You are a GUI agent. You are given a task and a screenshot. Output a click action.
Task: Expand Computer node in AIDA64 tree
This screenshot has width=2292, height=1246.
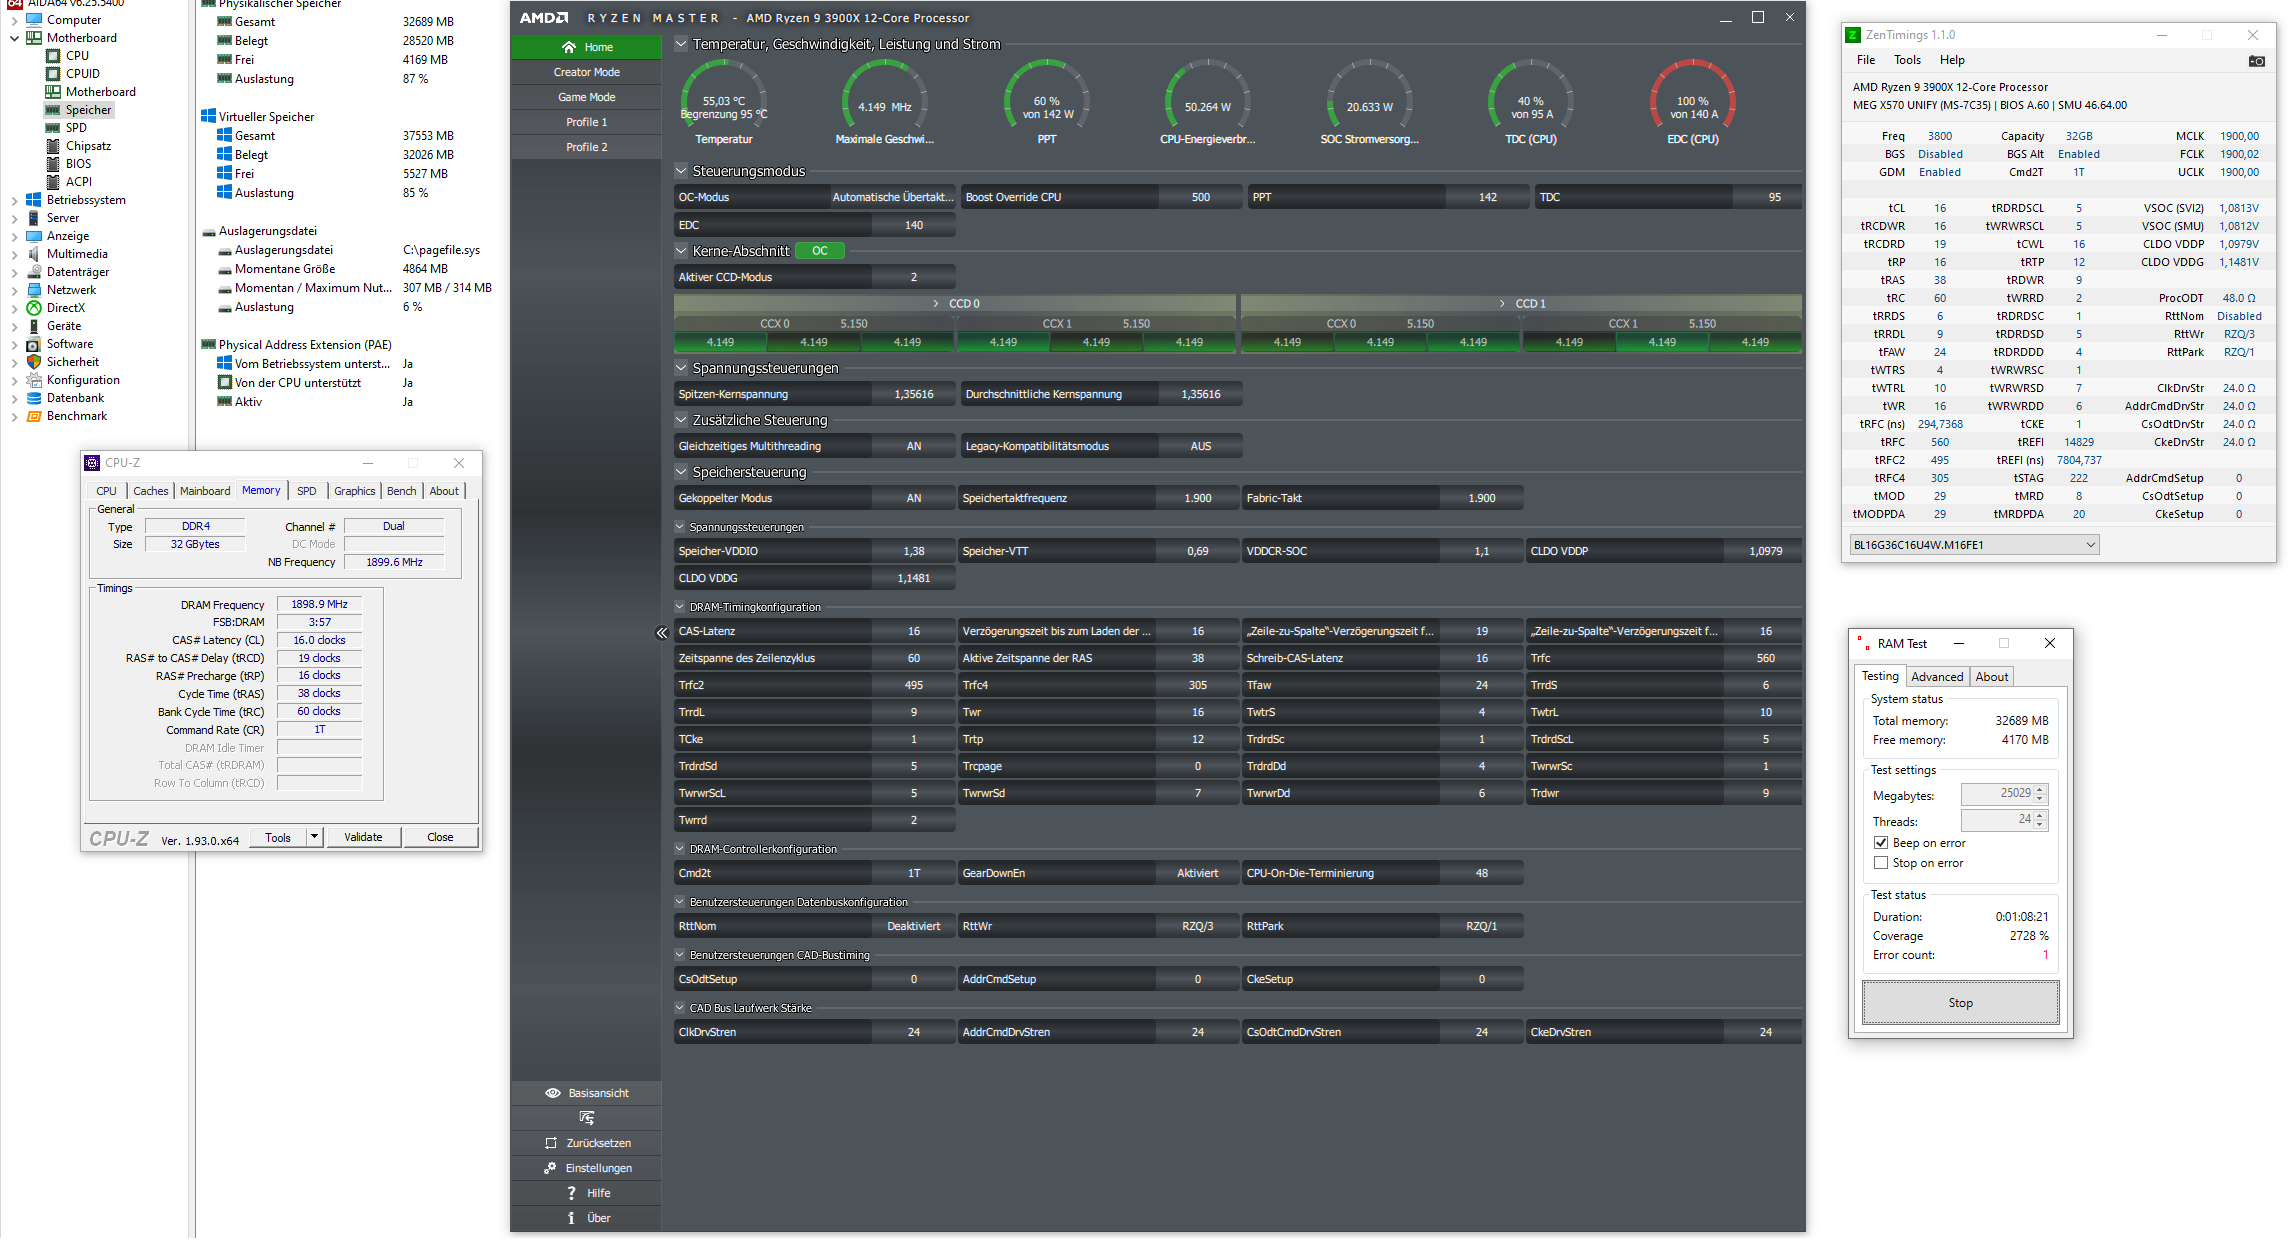coord(14,20)
